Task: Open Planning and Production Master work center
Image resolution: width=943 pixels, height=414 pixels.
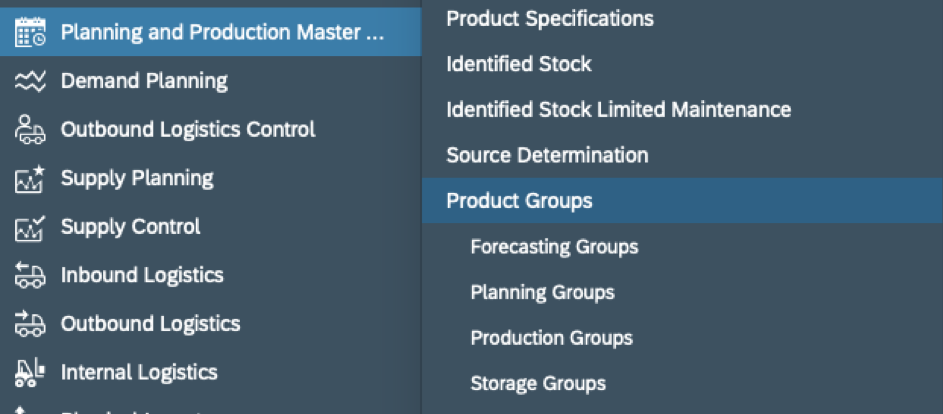Action: pos(210,32)
